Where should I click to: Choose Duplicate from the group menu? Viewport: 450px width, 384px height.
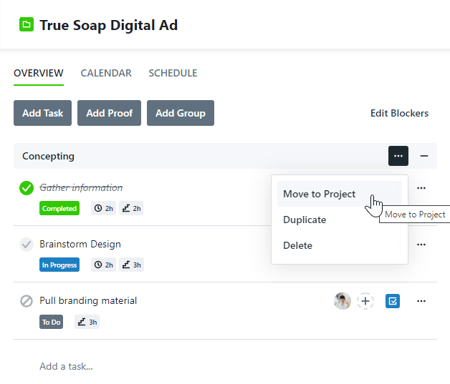pos(339,220)
